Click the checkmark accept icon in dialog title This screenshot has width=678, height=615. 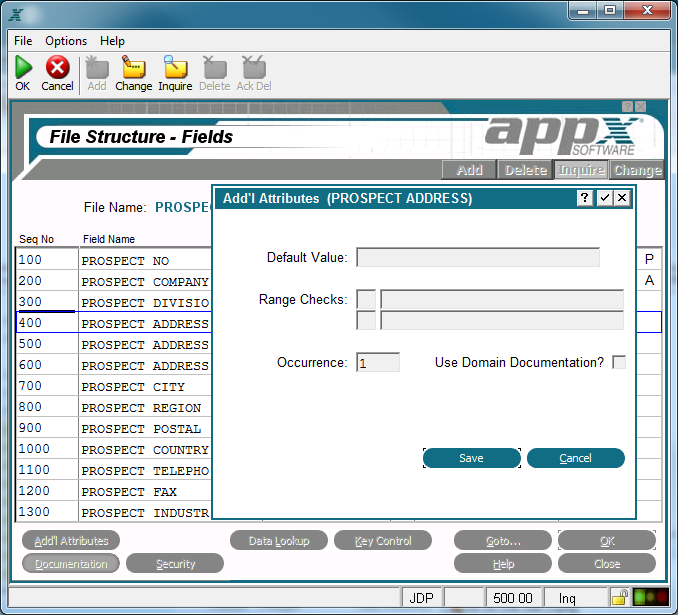tap(604, 198)
